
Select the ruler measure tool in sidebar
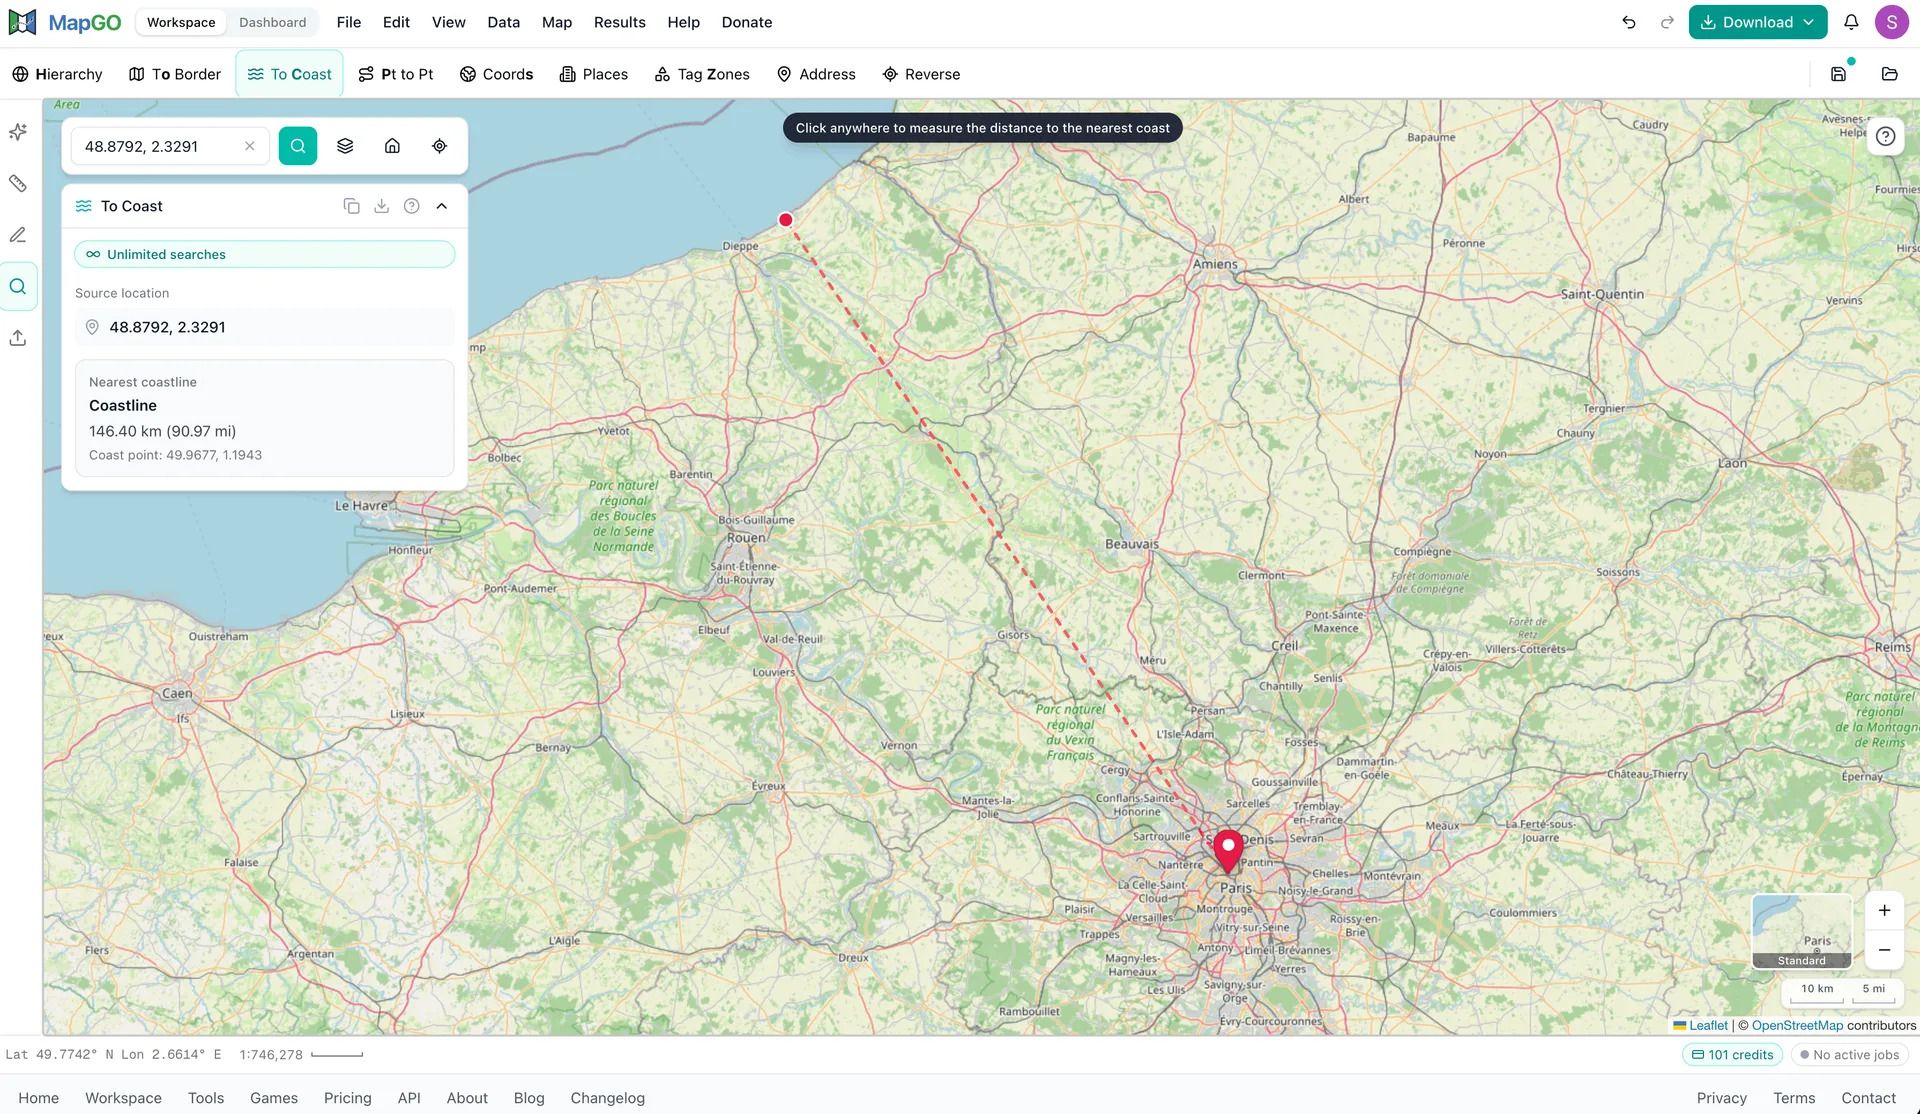(x=18, y=183)
